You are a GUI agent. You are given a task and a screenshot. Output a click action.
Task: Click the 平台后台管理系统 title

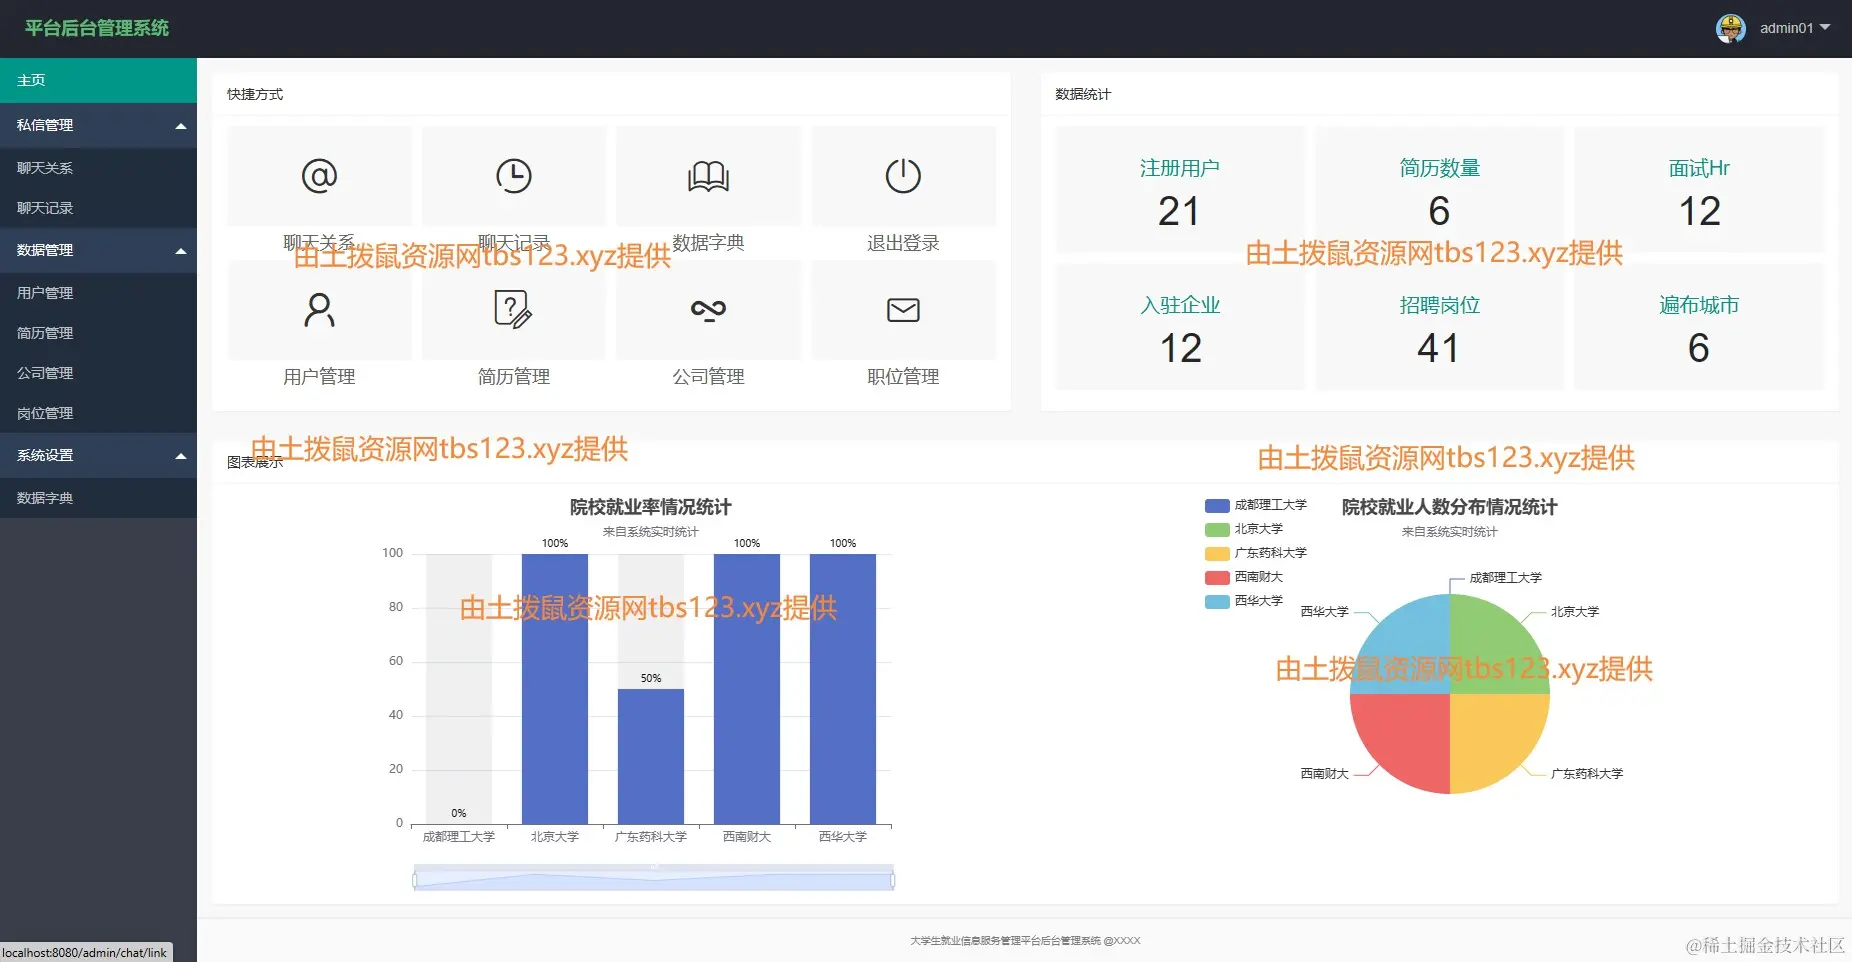[x=97, y=28]
